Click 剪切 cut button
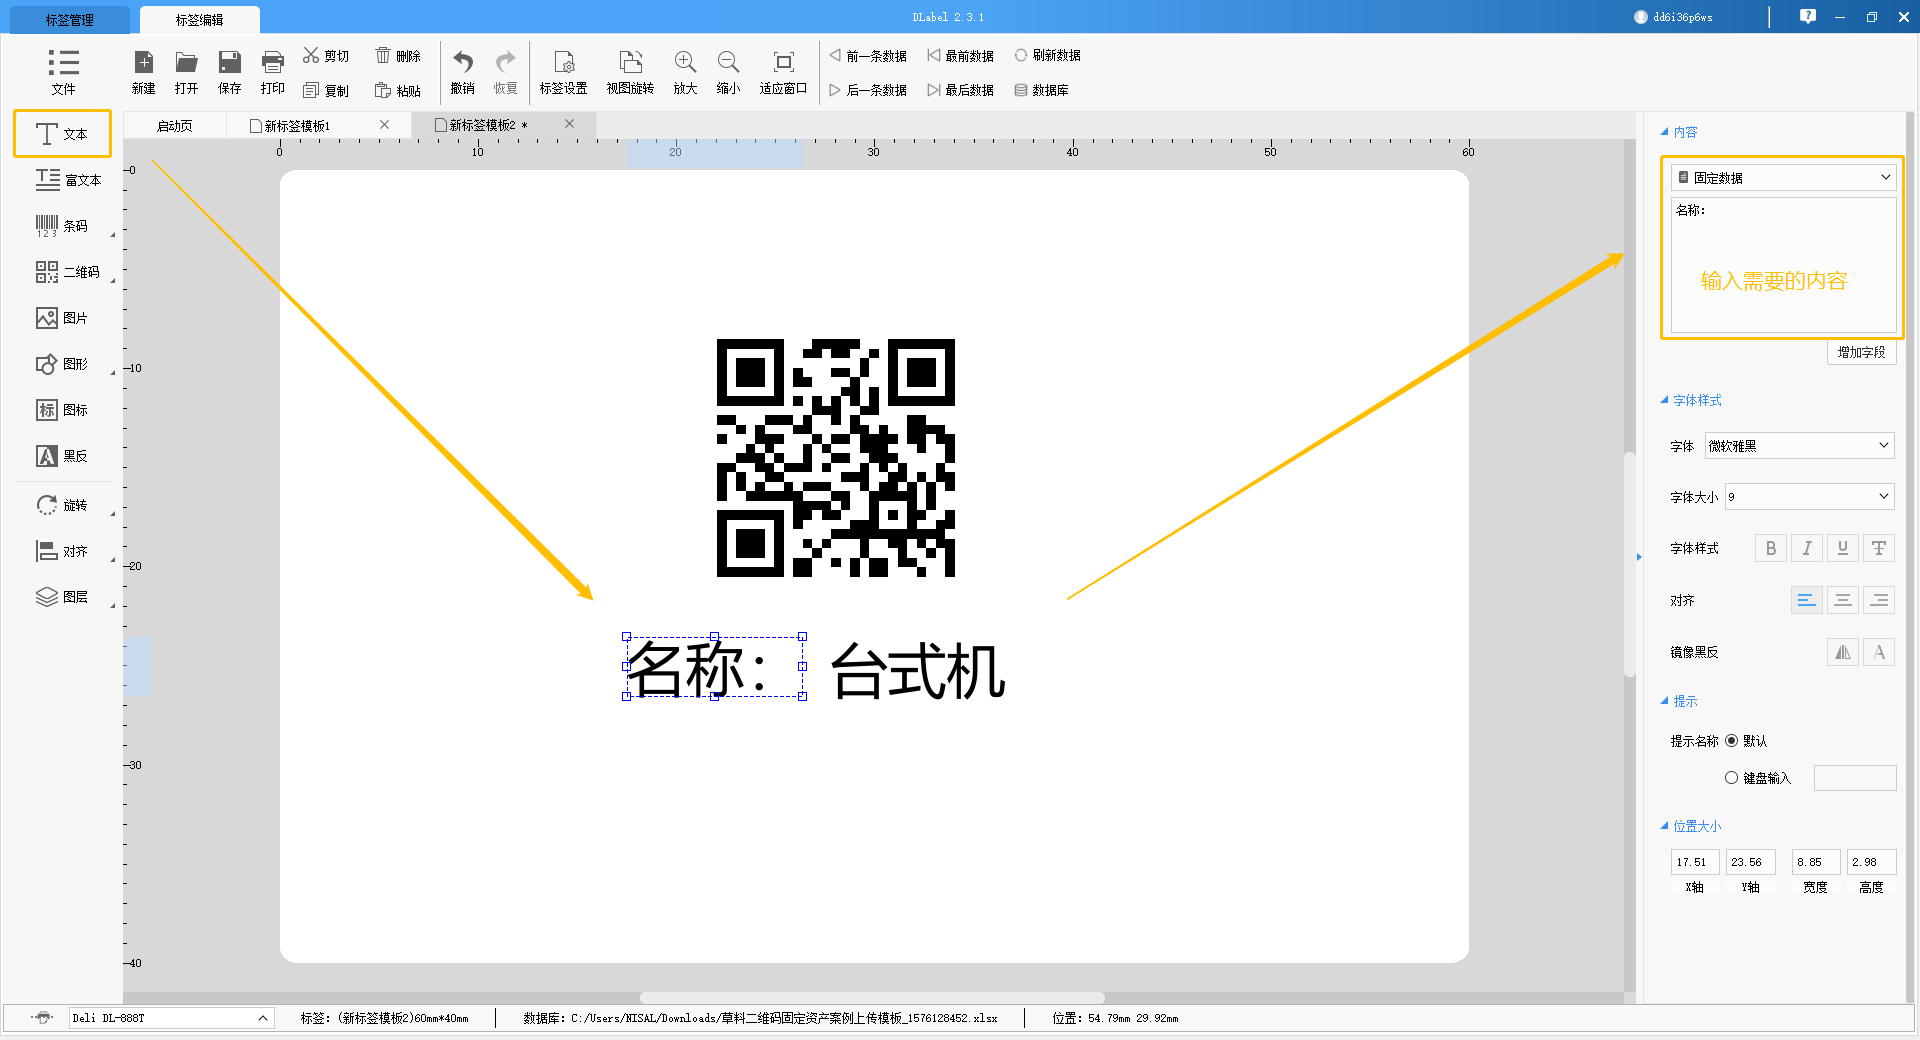Viewport: 1920px width, 1040px height. 326,56
